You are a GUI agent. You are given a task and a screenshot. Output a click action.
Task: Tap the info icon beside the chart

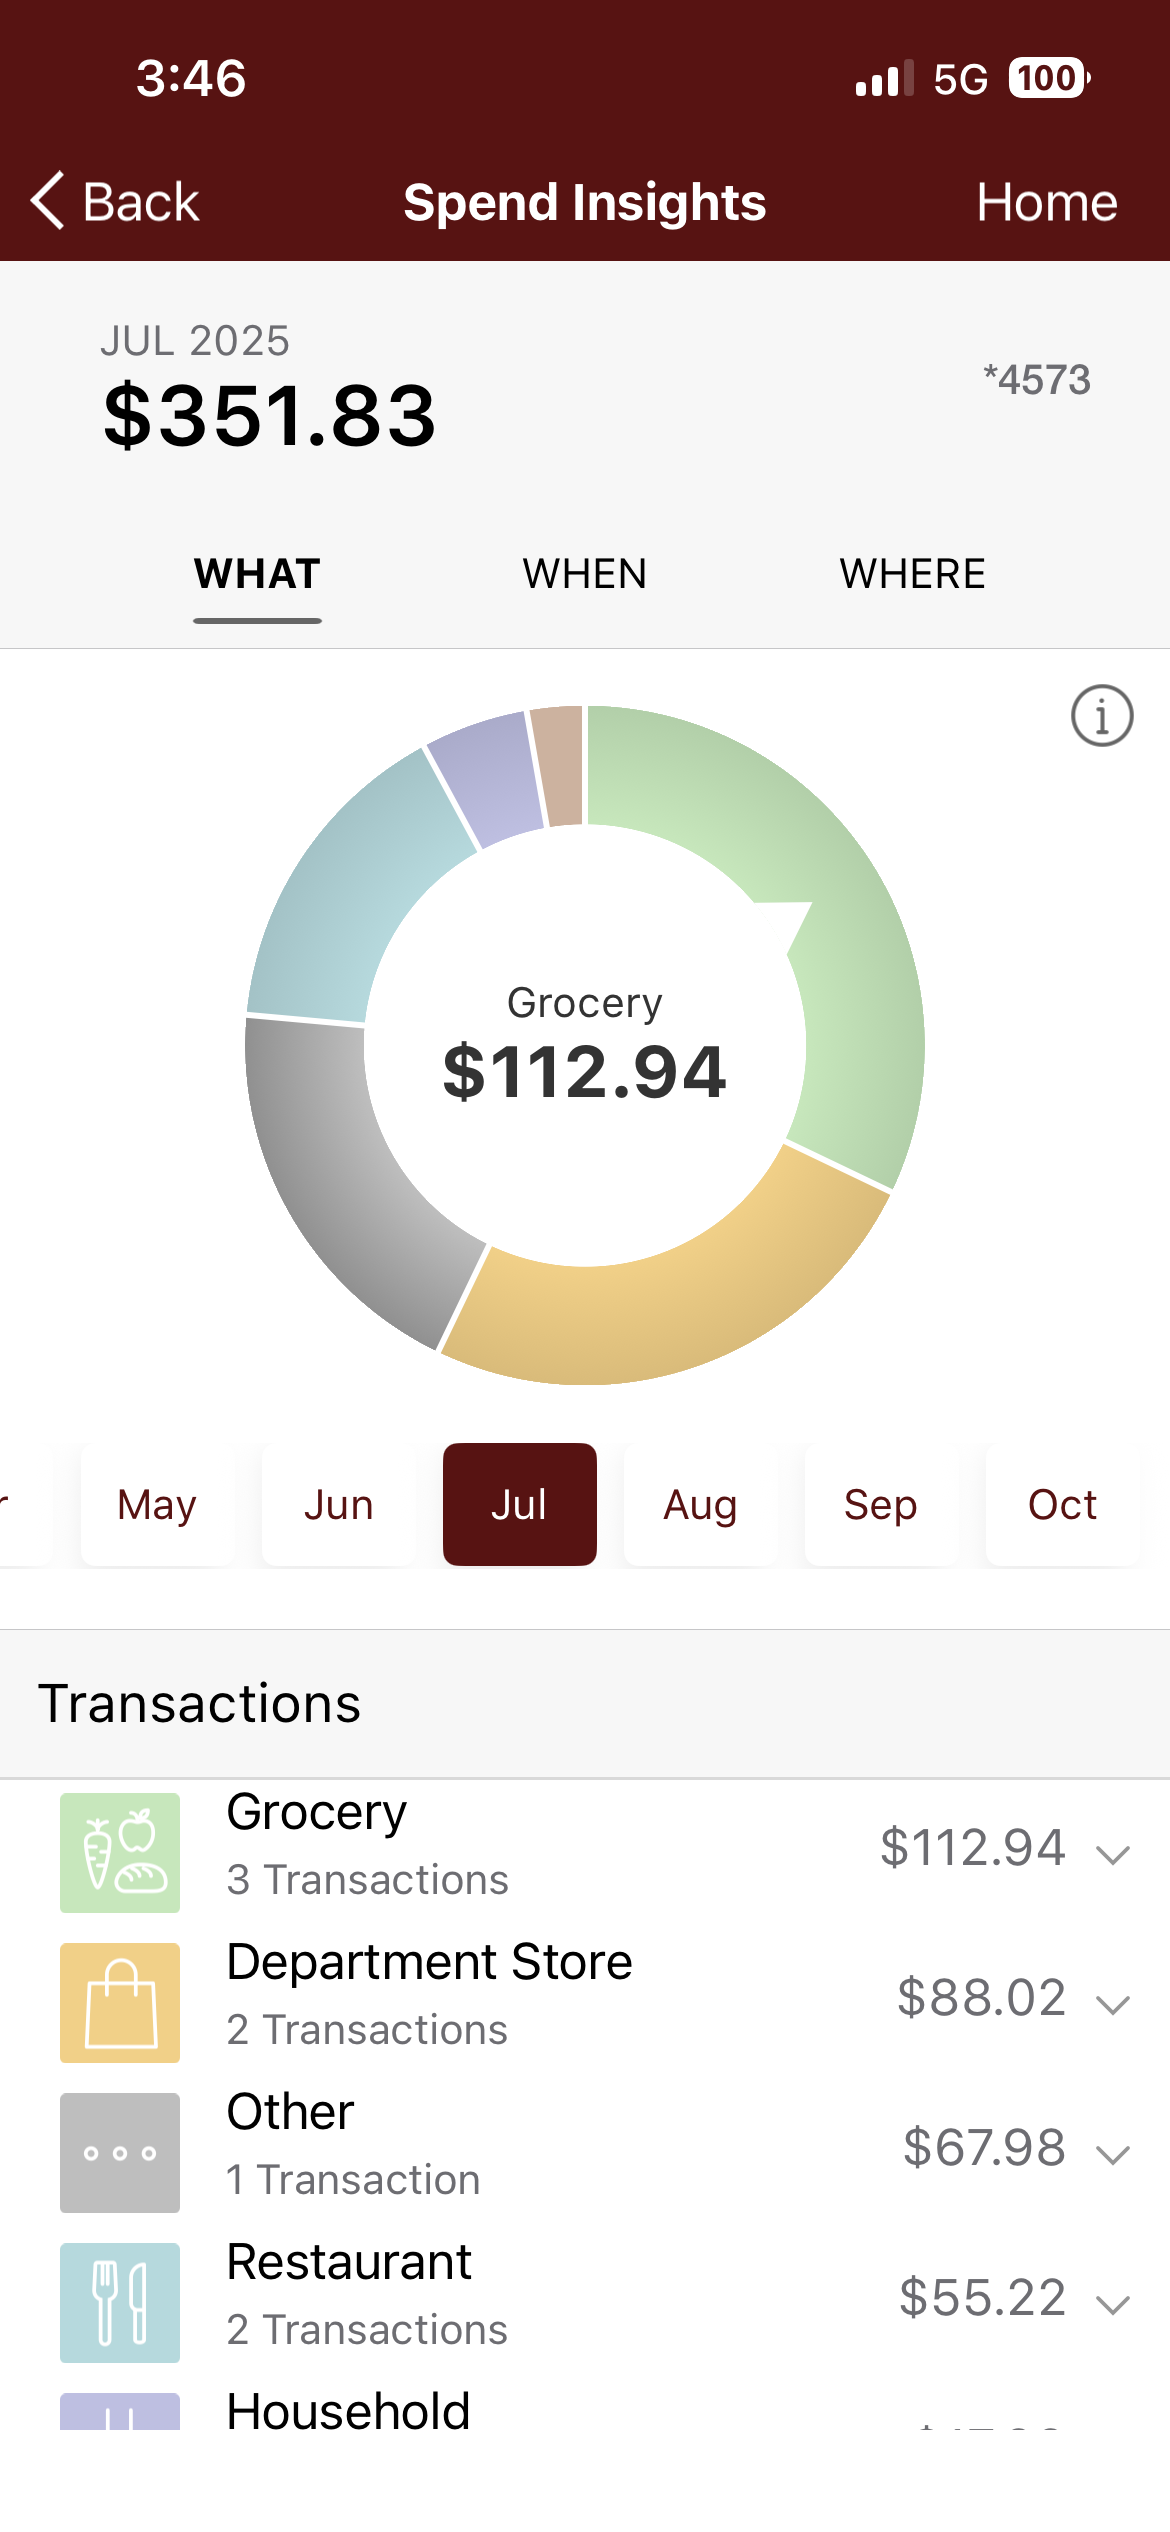(1101, 716)
